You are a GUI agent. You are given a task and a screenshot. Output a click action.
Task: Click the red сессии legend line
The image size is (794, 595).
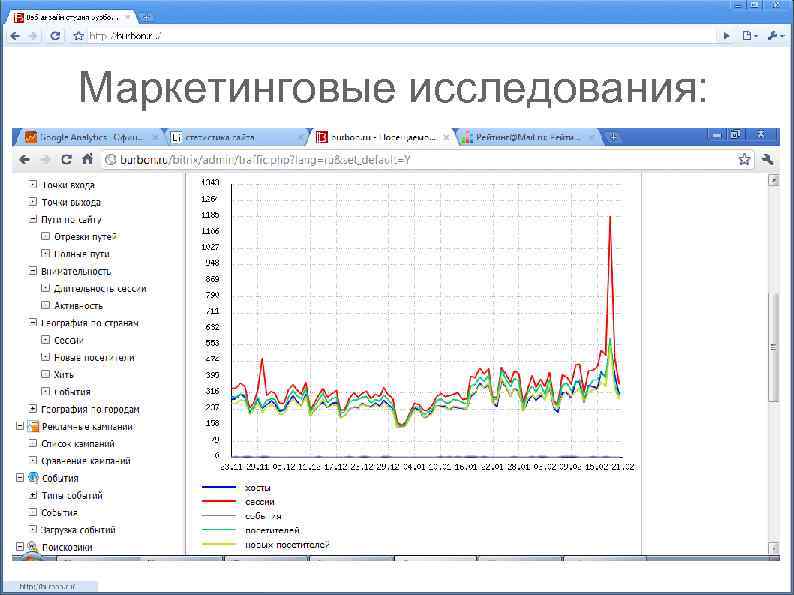pyautogui.click(x=219, y=501)
